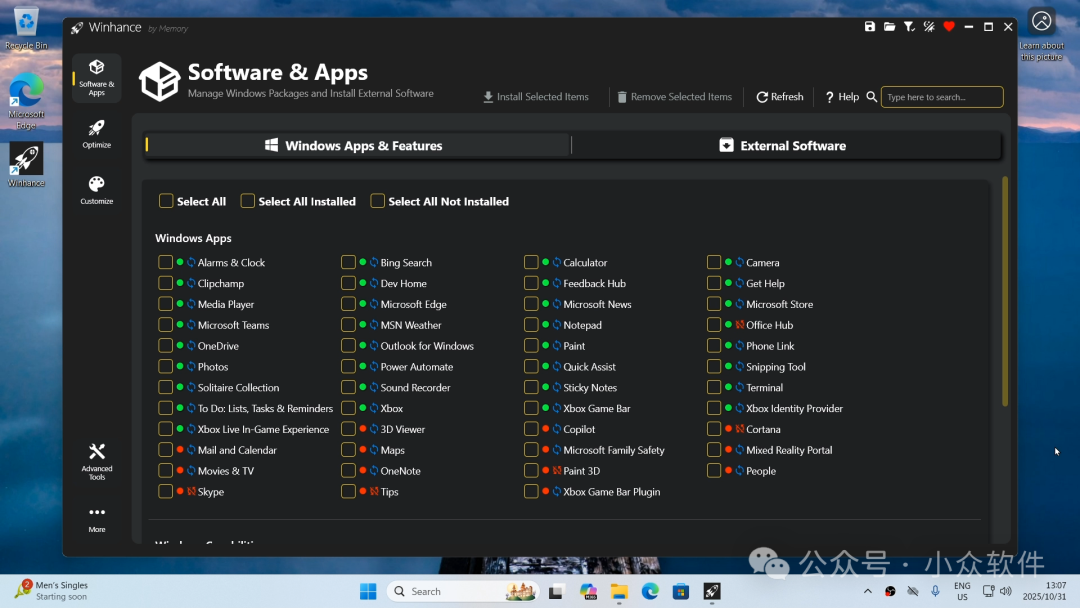Screen dimensions: 1080x608
Task: Click the save configuration icon in title bar
Action: (870, 27)
